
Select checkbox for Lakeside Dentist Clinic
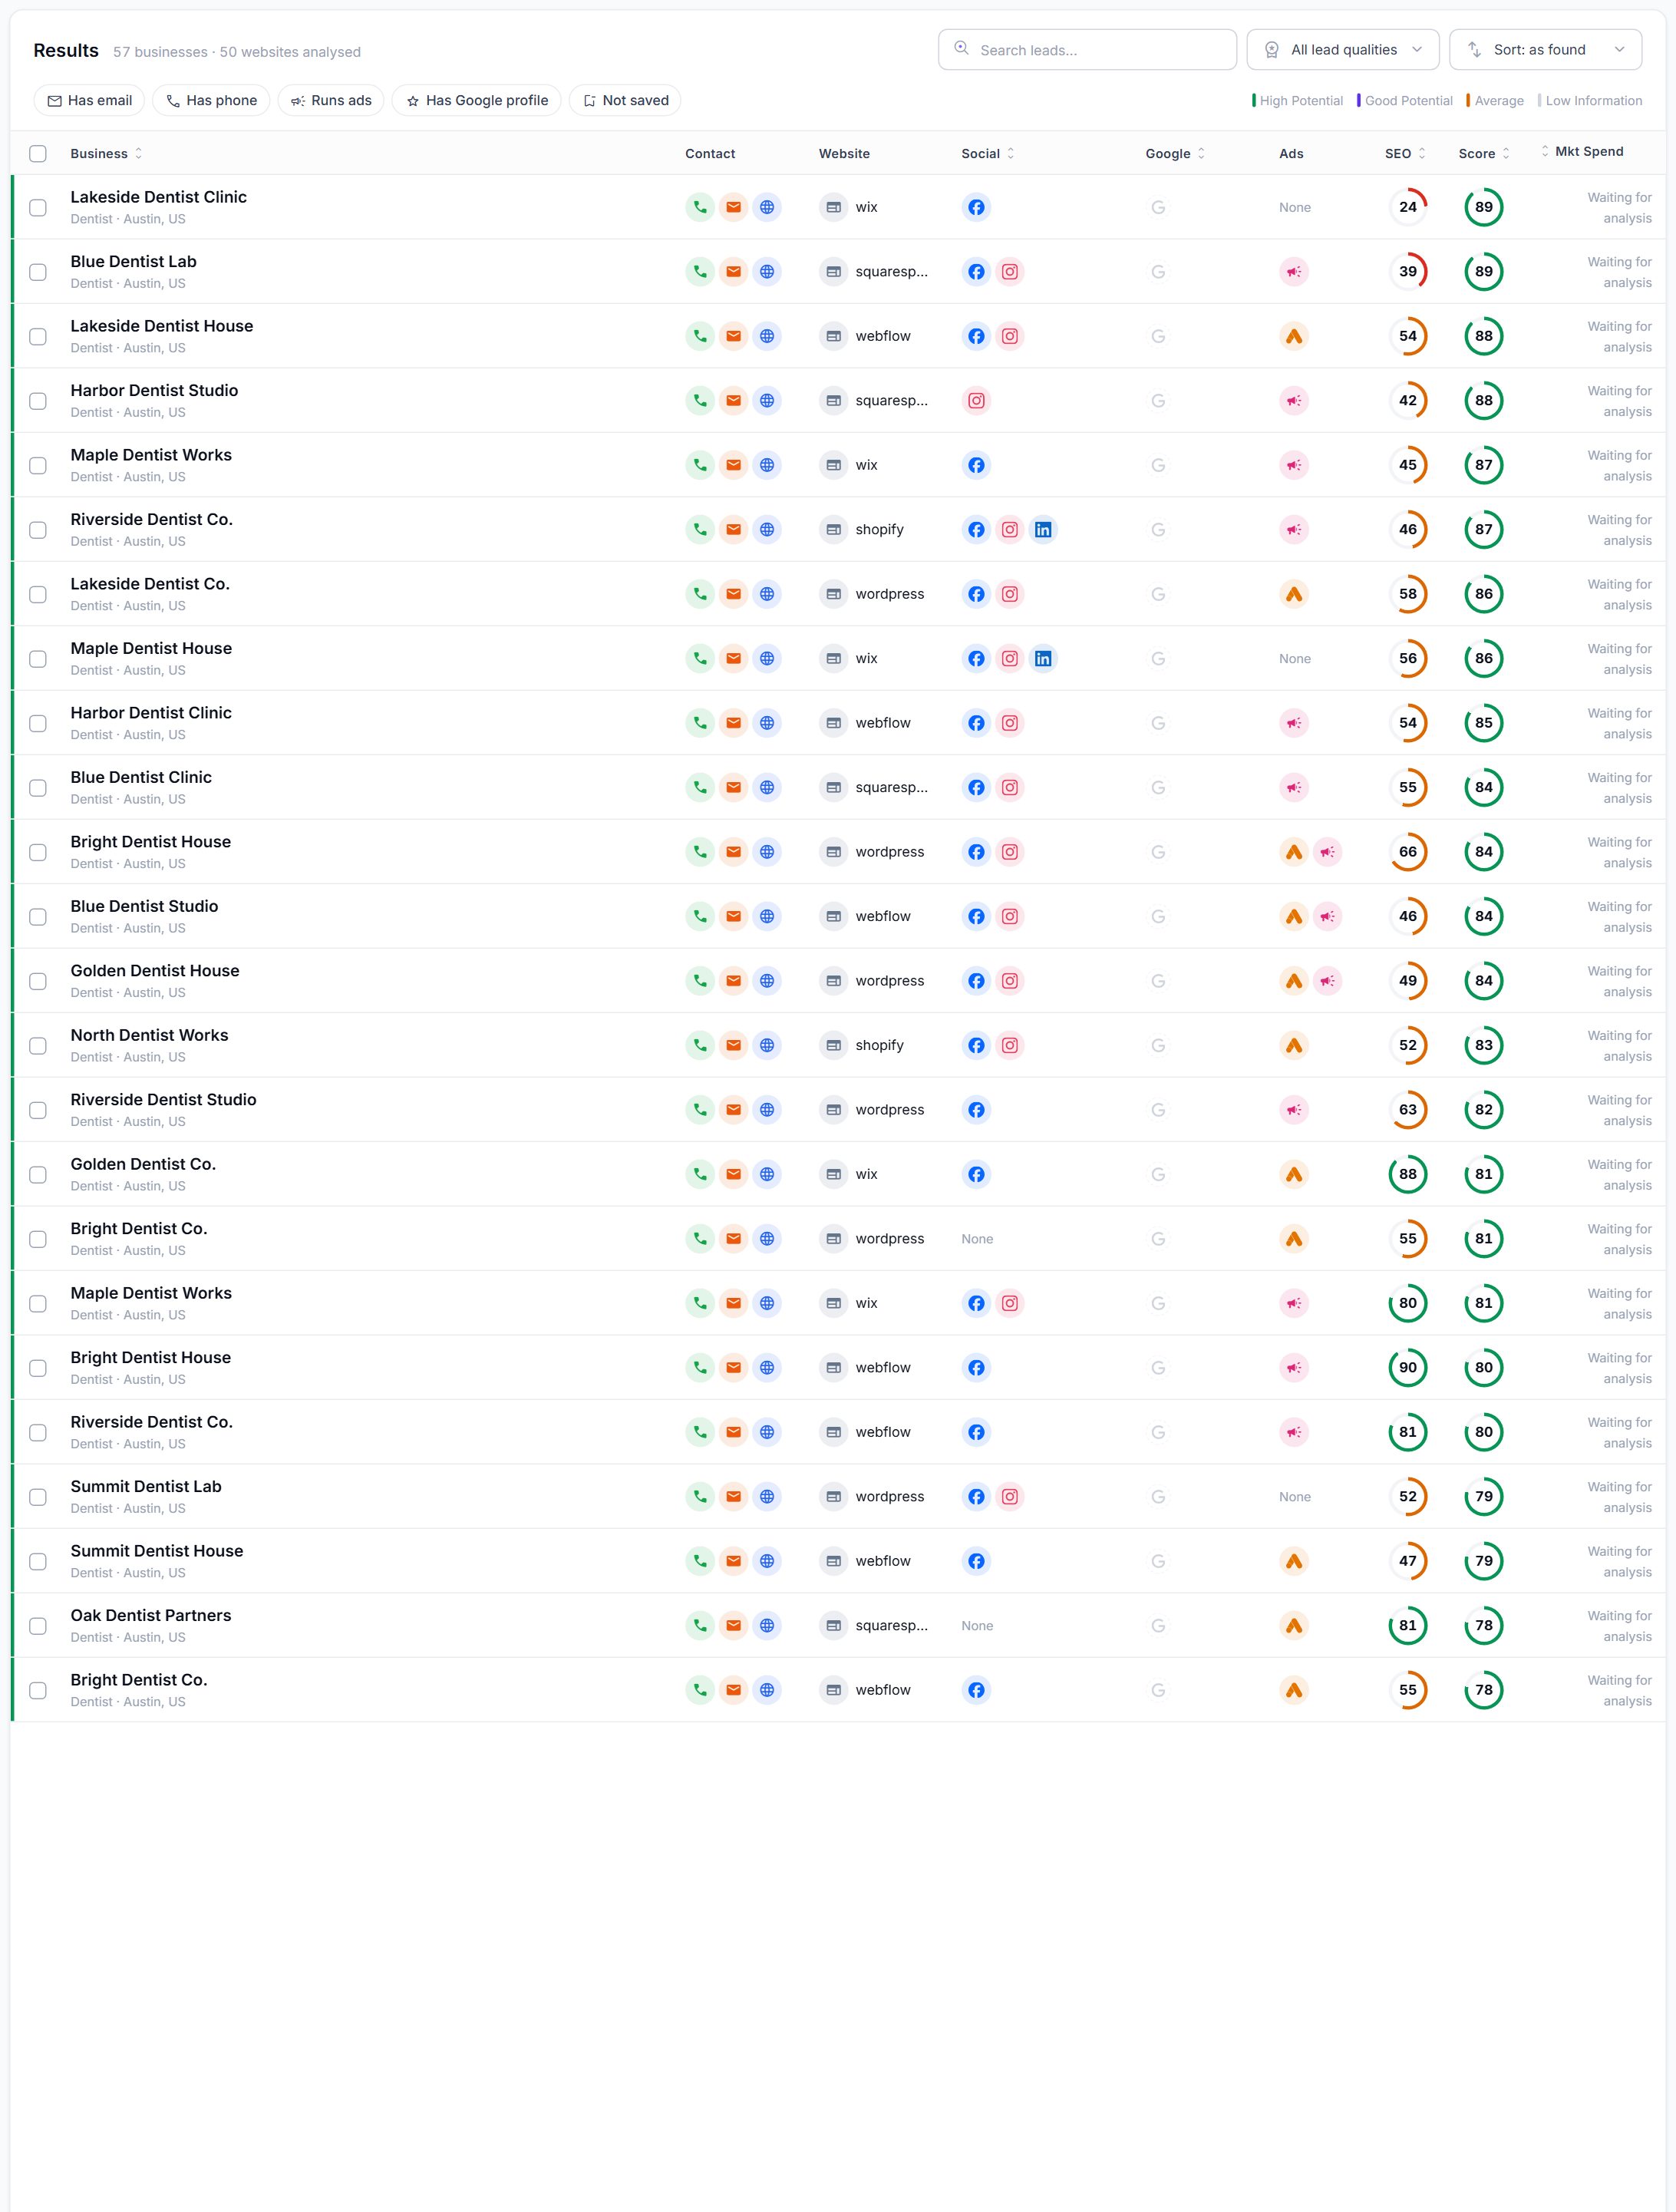[38, 207]
